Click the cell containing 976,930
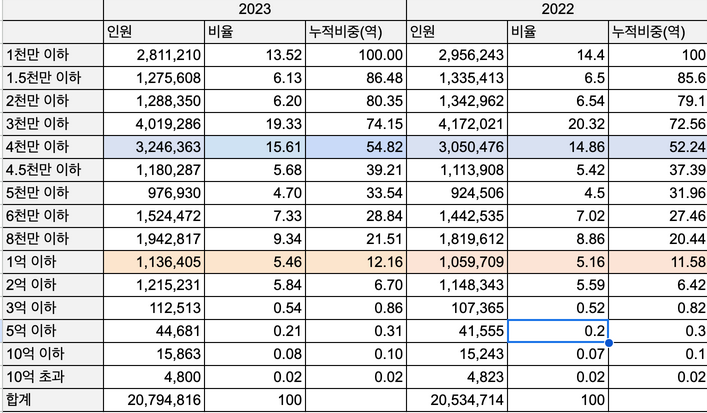The height and width of the screenshot is (413, 707). pyautogui.click(x=154, y=193)
